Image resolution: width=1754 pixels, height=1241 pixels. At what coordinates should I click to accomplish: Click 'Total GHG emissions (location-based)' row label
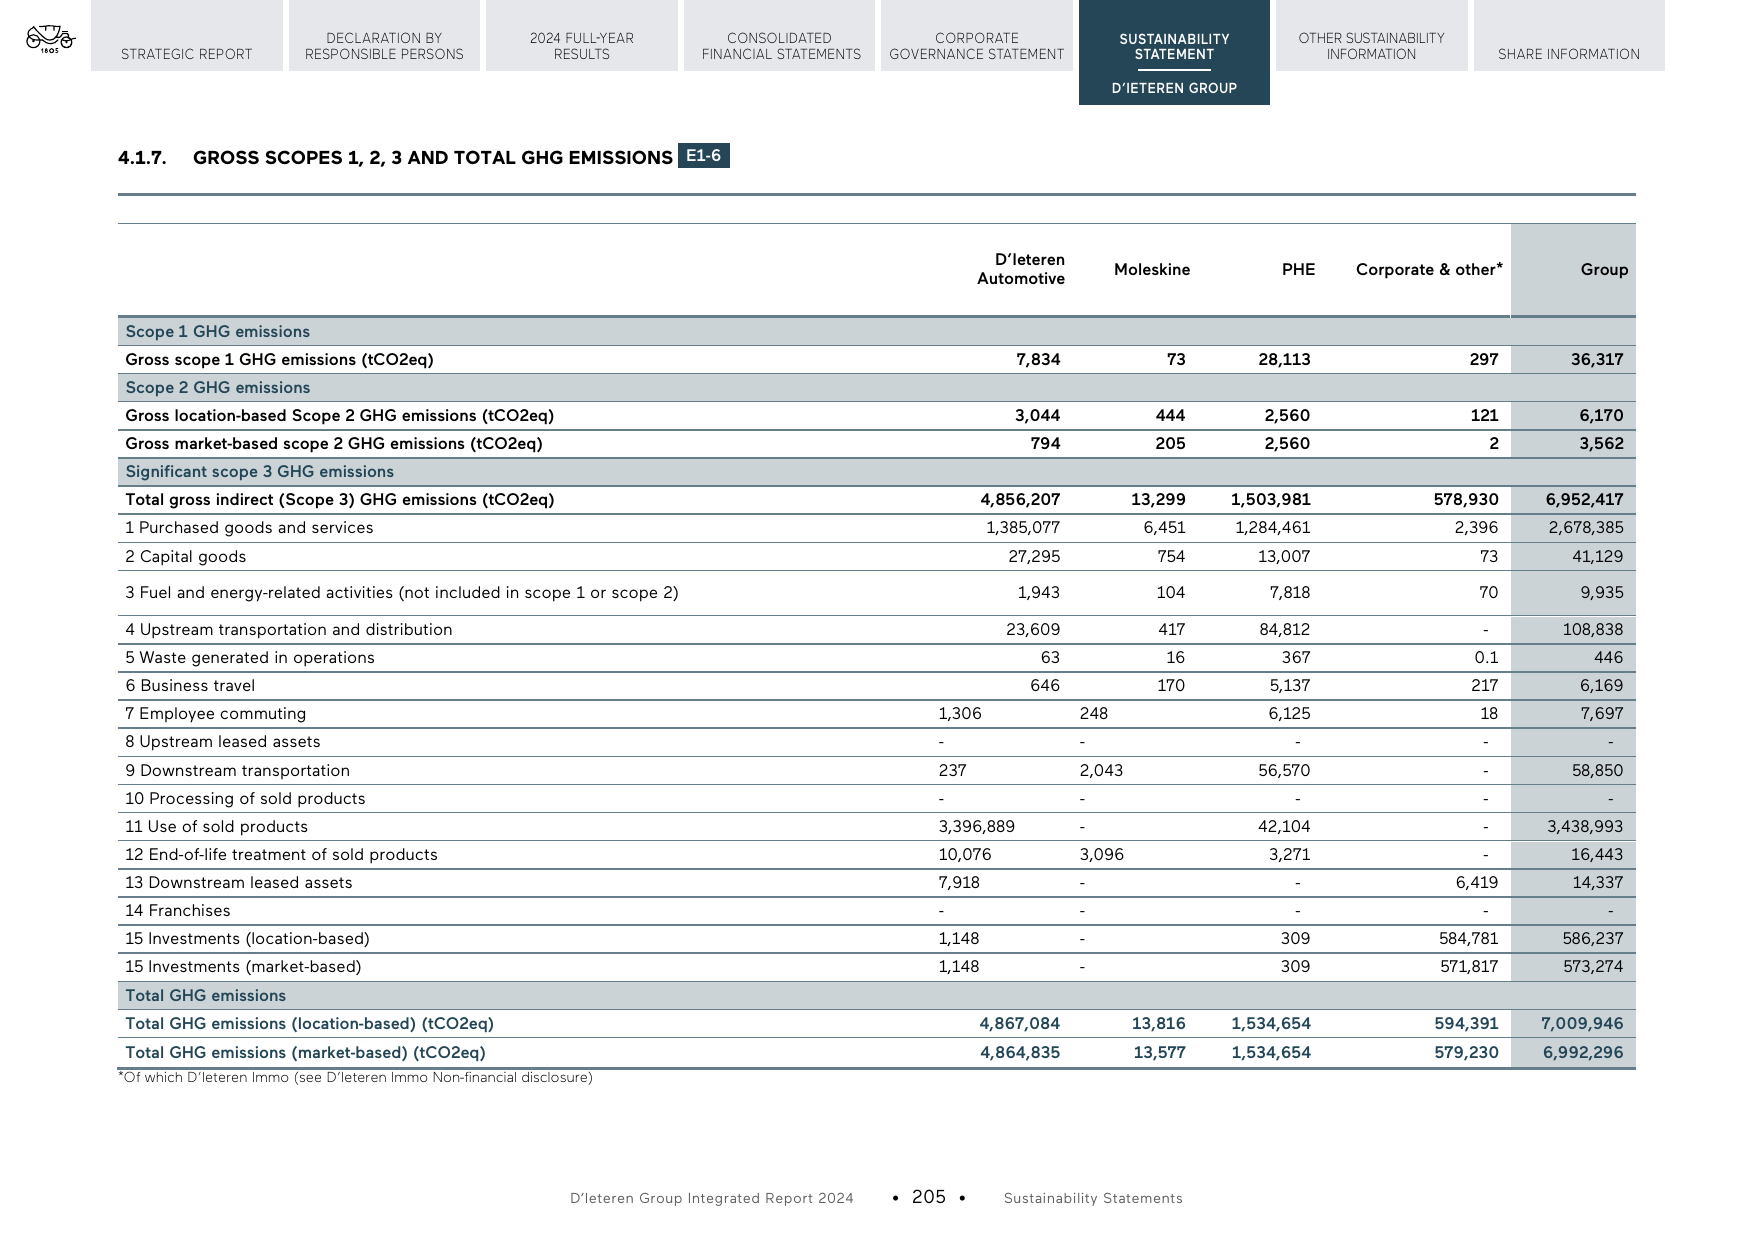point(309,1023)
